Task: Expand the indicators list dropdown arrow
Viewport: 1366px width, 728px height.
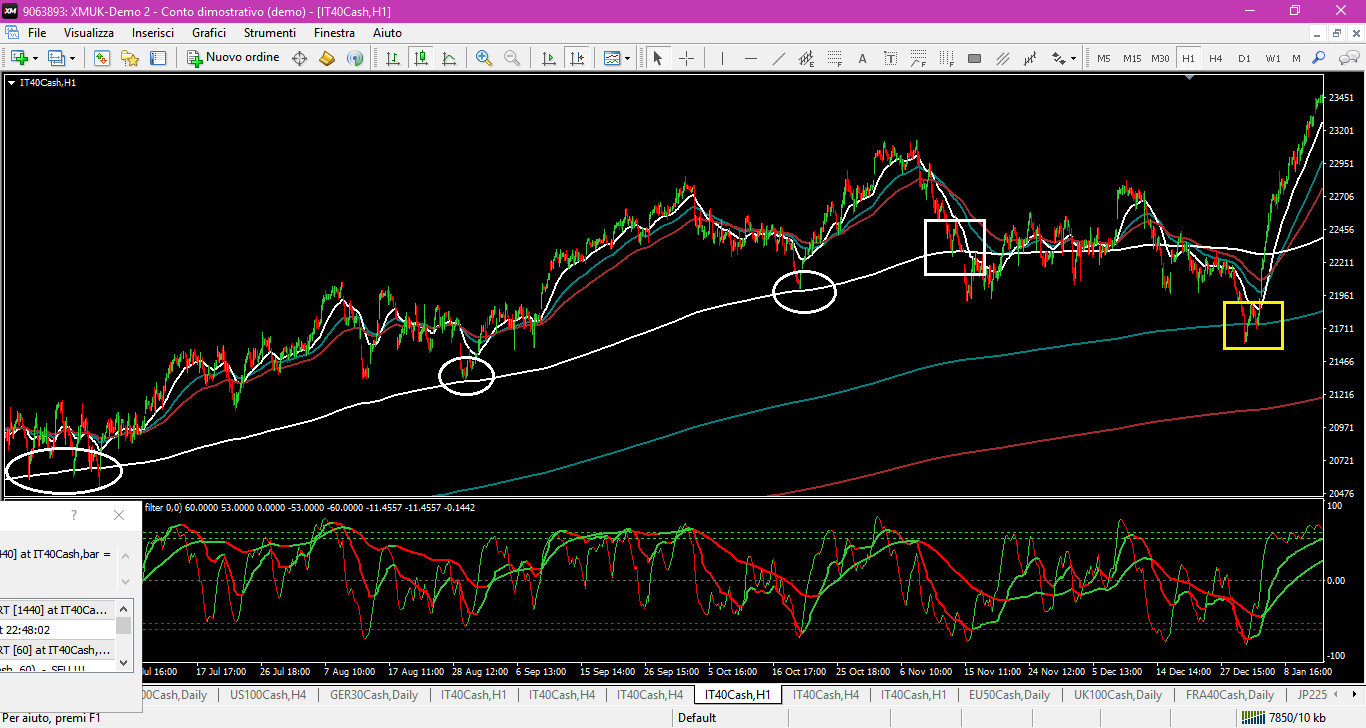Action: [x=628, y=58]
